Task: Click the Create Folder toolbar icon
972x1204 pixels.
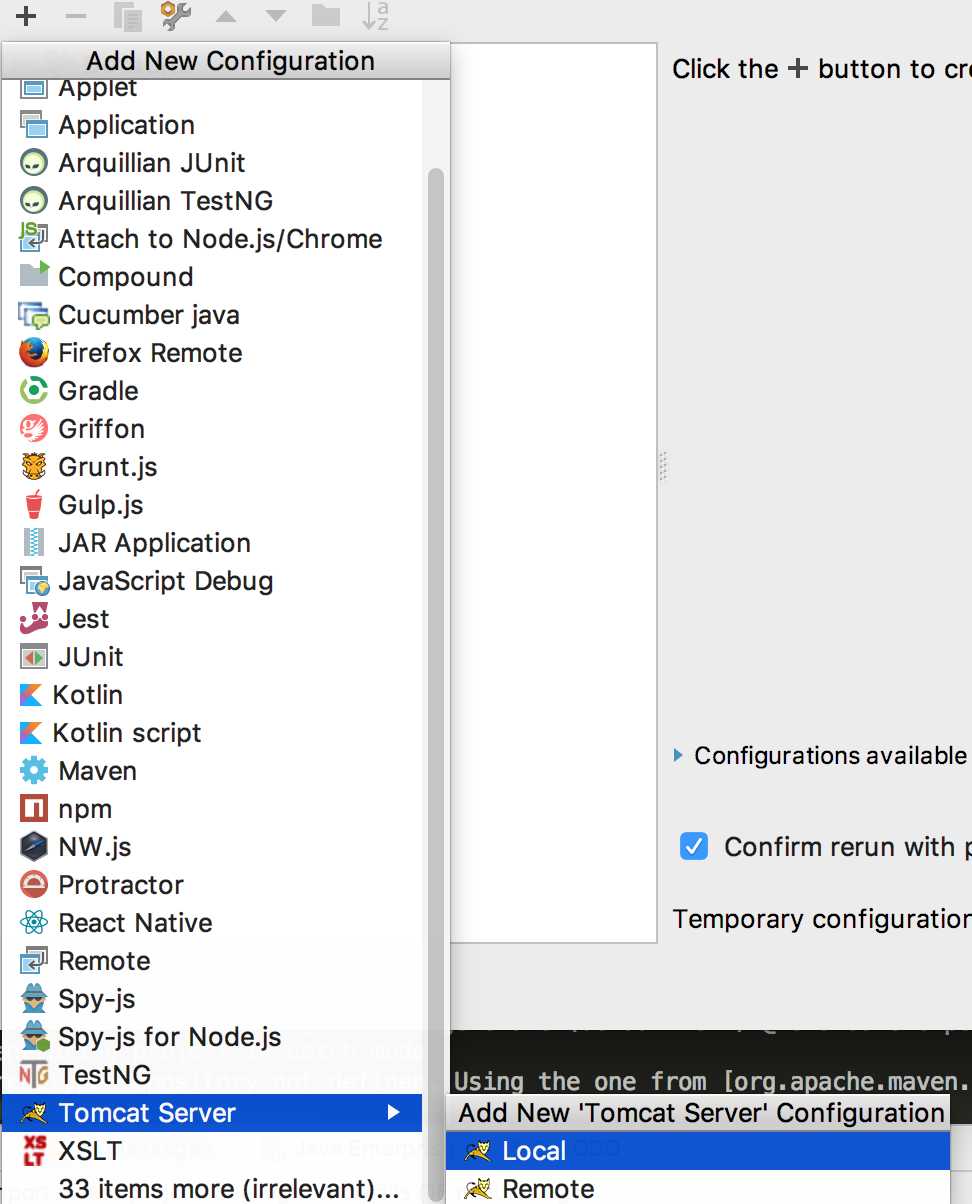Action: coord(325,15)
